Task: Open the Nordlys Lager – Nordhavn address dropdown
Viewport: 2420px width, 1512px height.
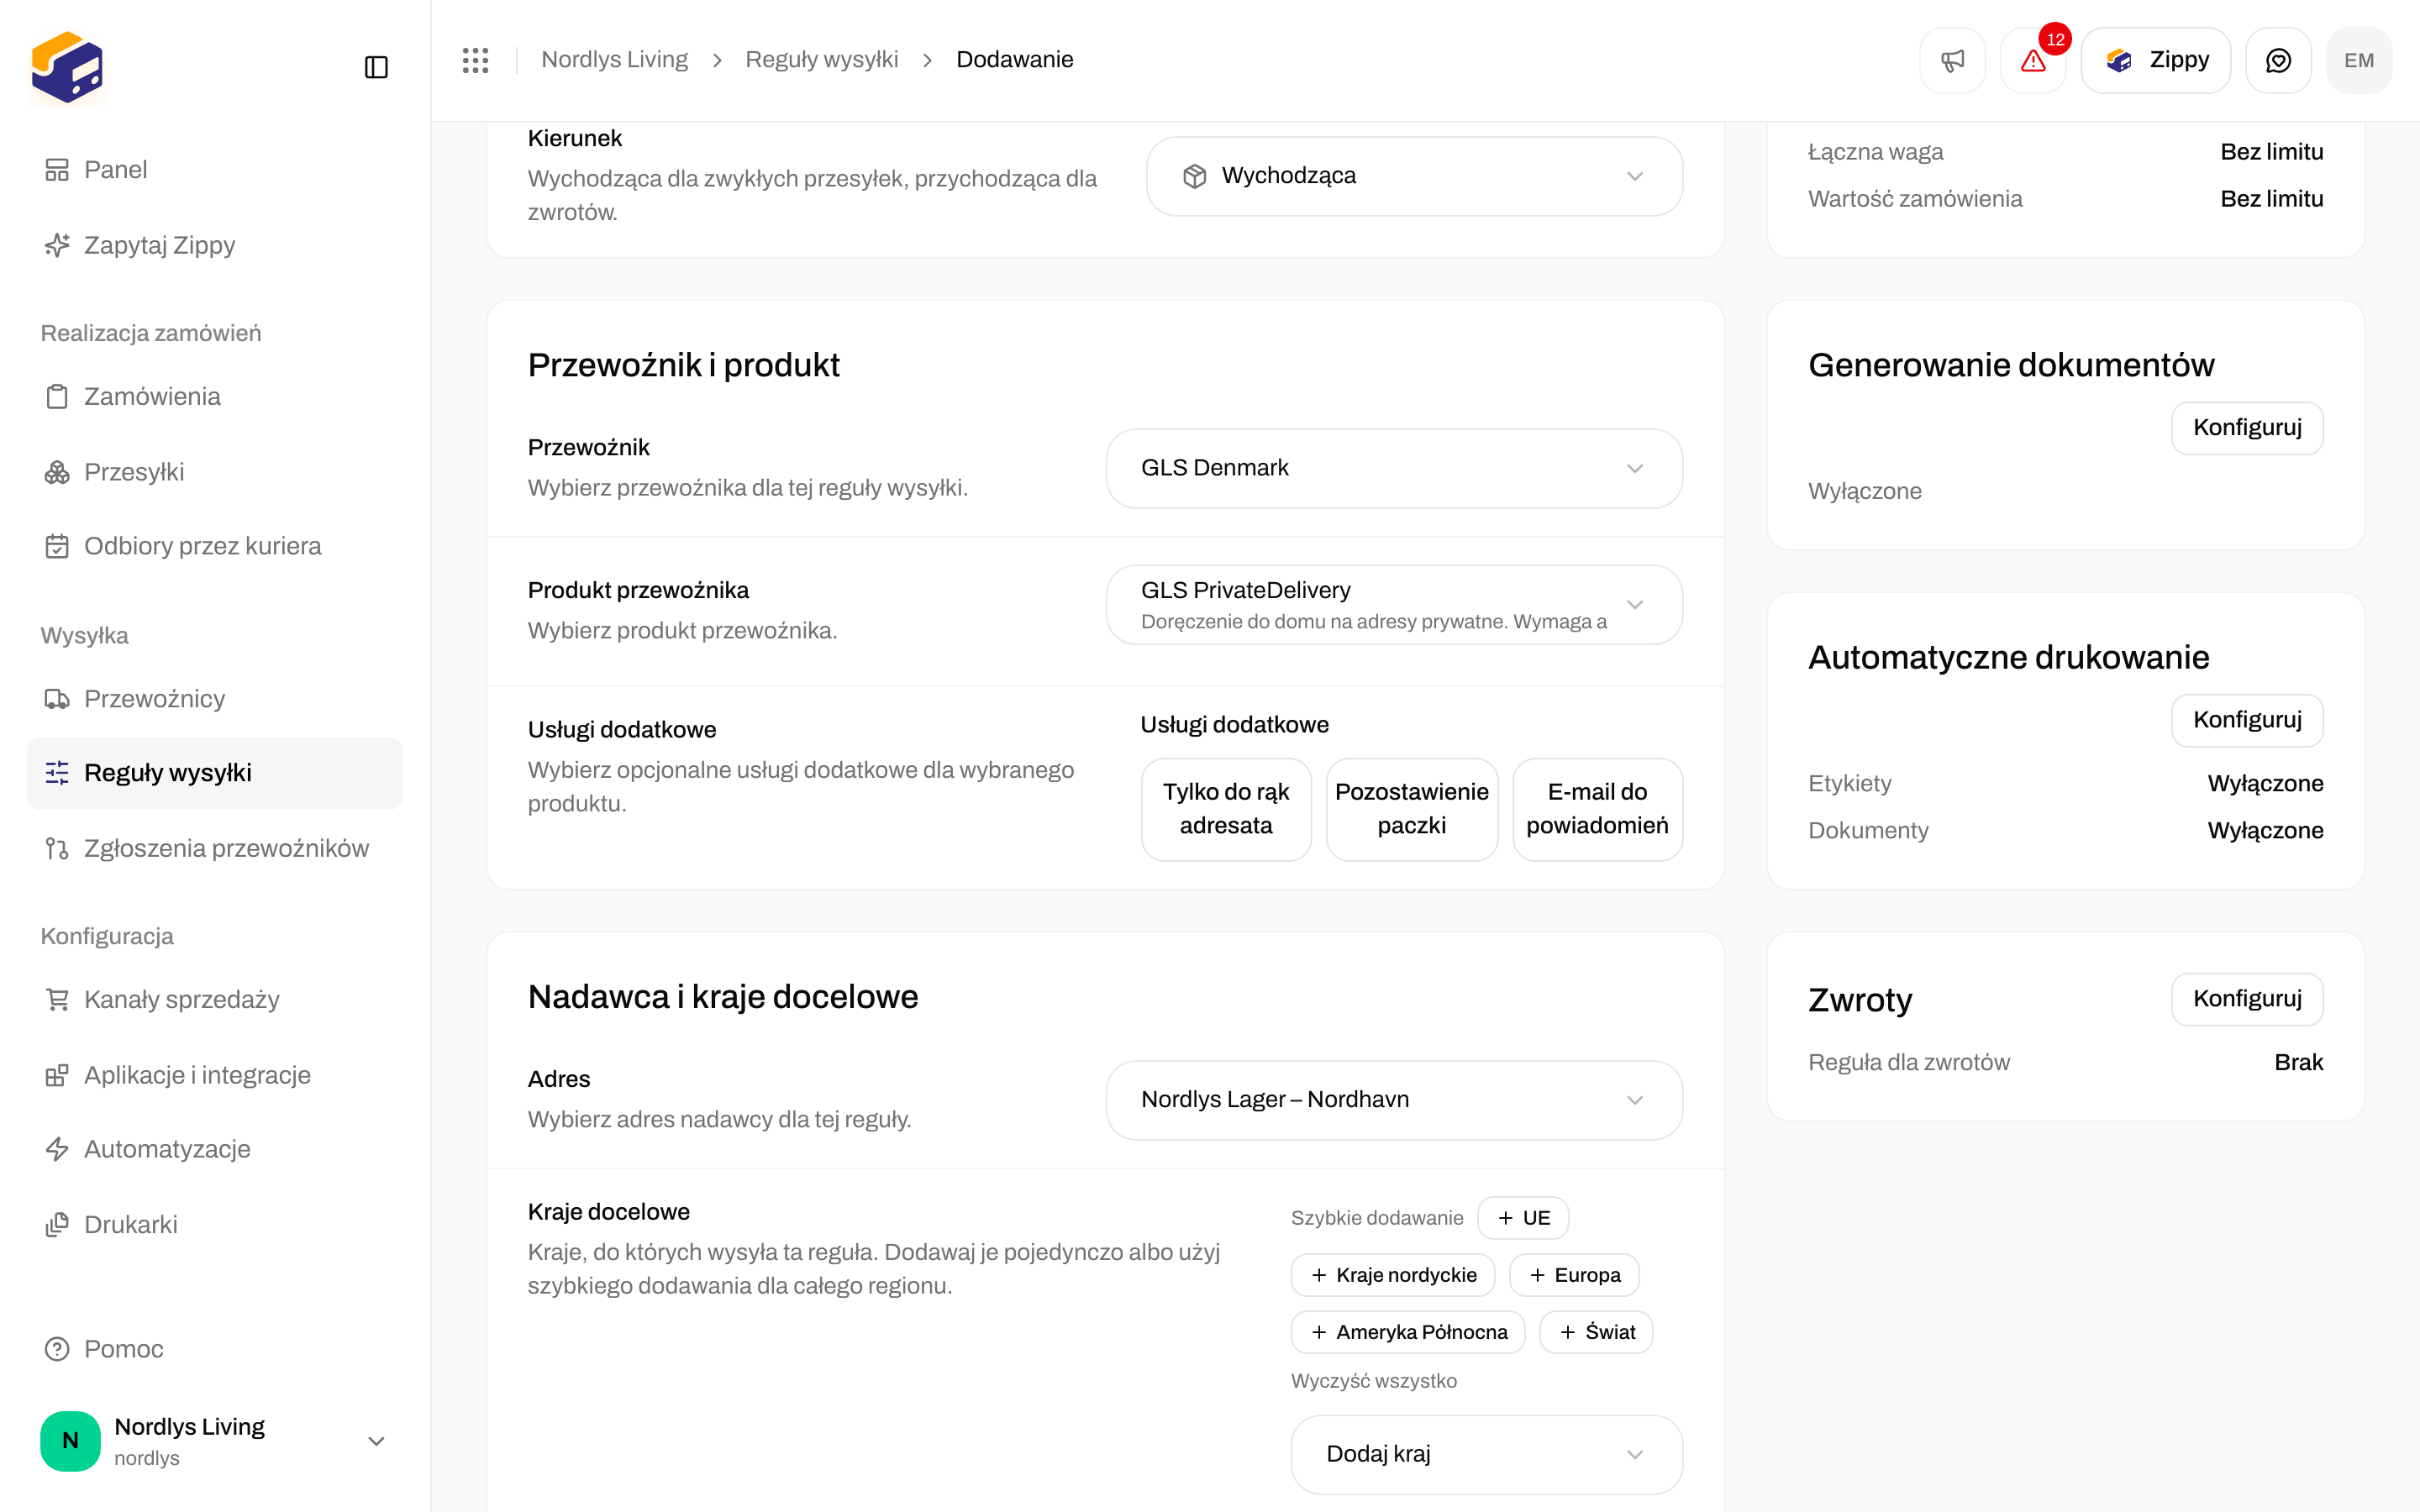Action: click(x=1394, y=1100)
